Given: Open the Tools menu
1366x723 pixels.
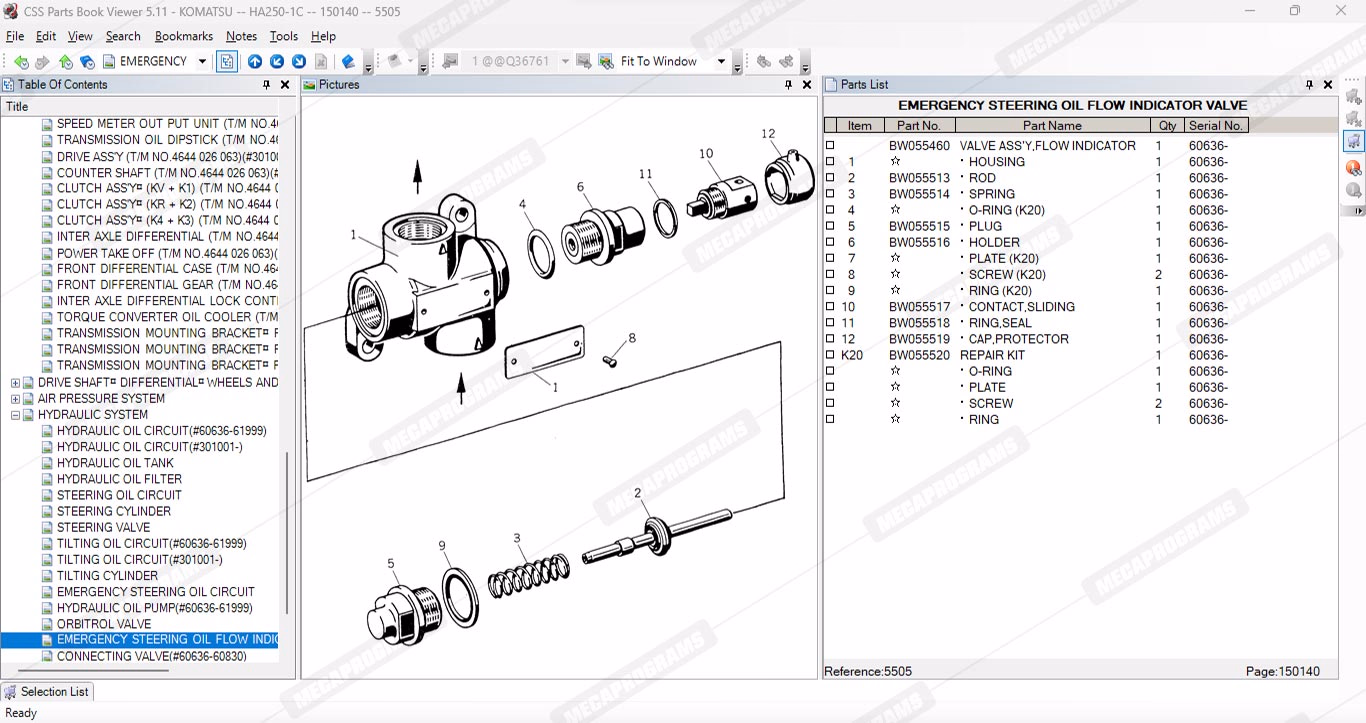Looking at the screenshot, I should [284, 36].
